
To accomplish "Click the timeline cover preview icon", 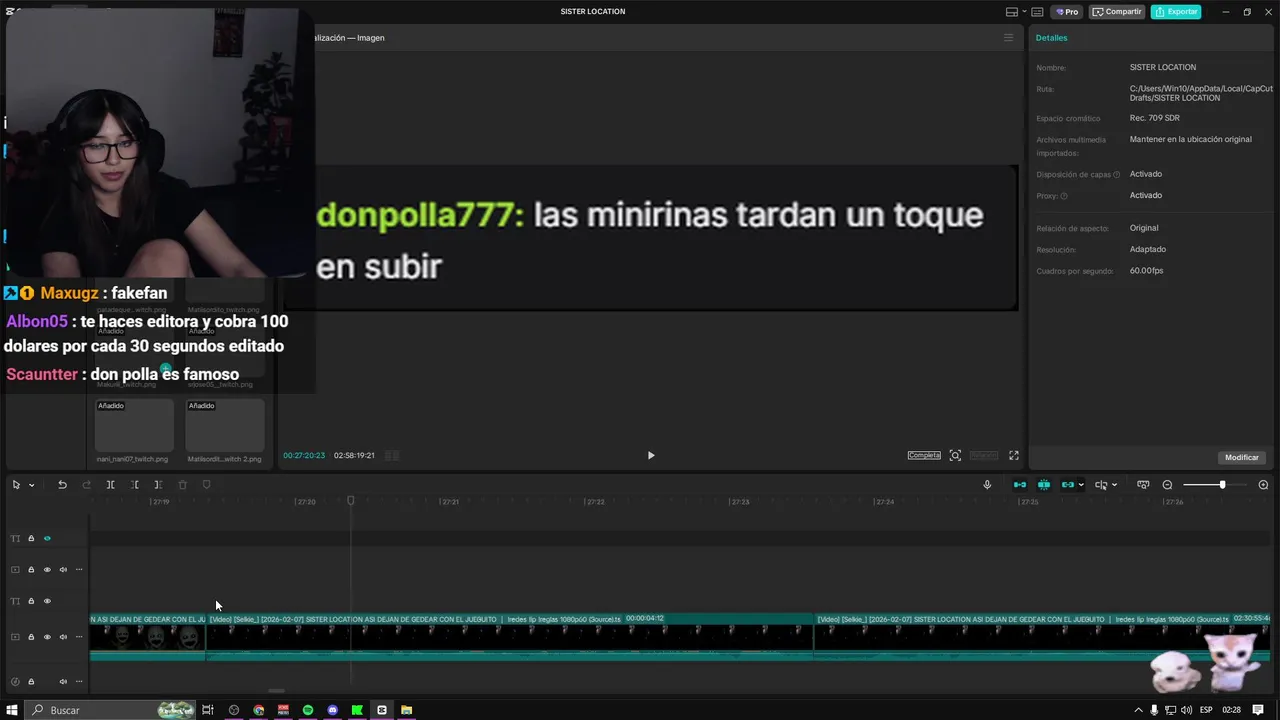I will coord(1143,485).
